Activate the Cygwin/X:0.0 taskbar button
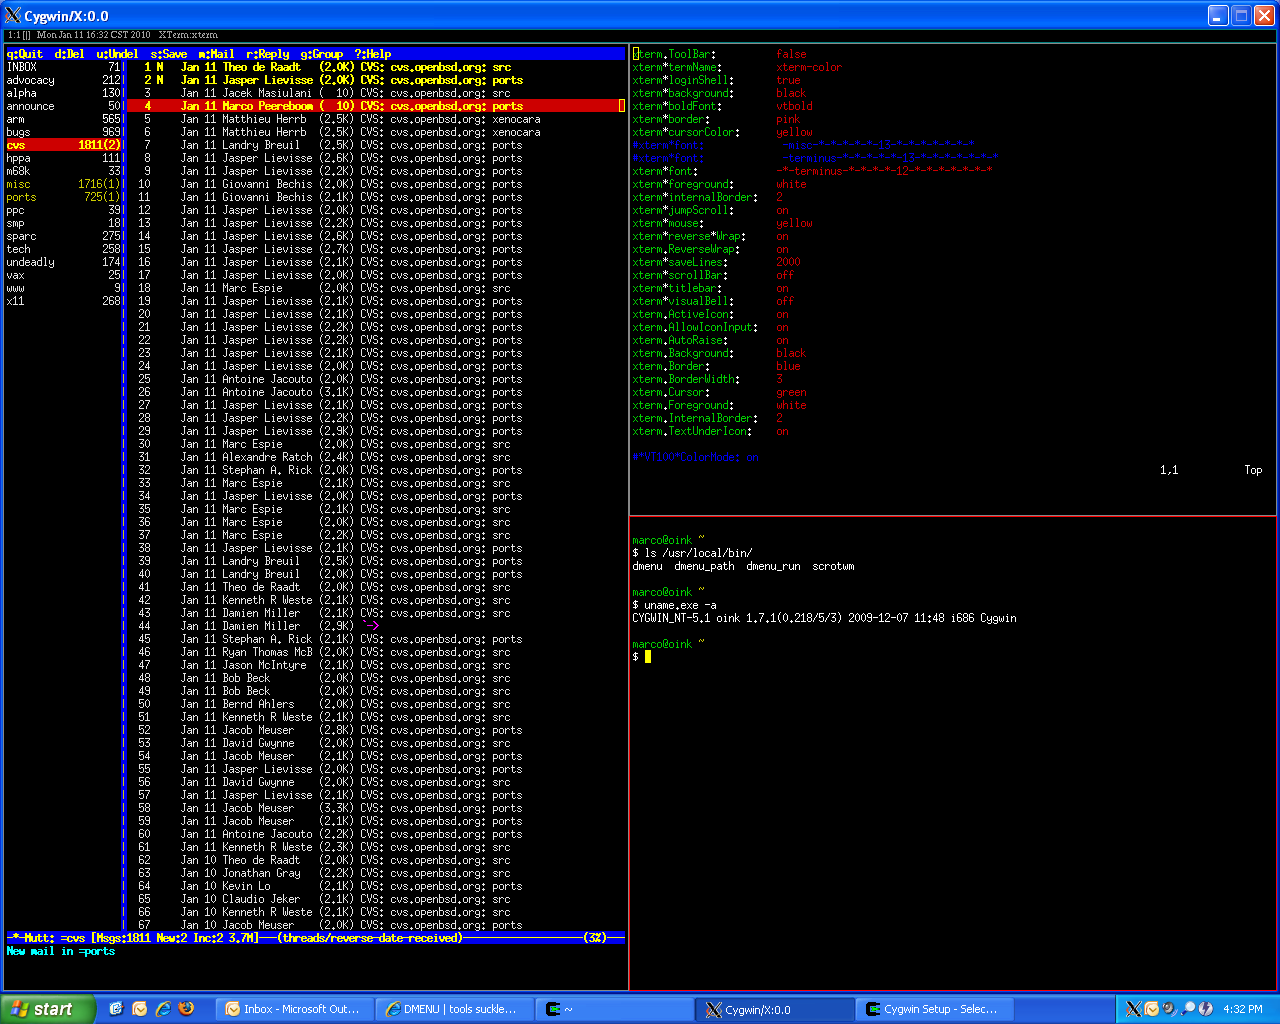1280x1024 pixels. pos(775,1009)
